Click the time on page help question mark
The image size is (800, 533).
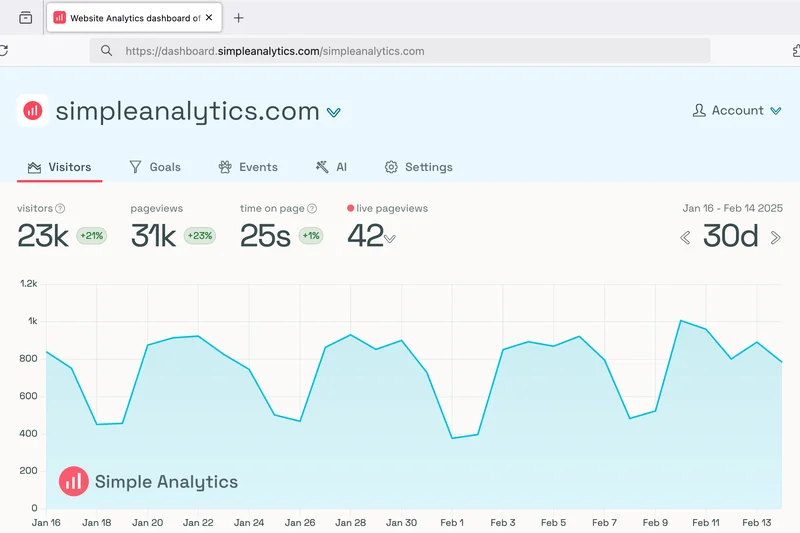[312, 208]
